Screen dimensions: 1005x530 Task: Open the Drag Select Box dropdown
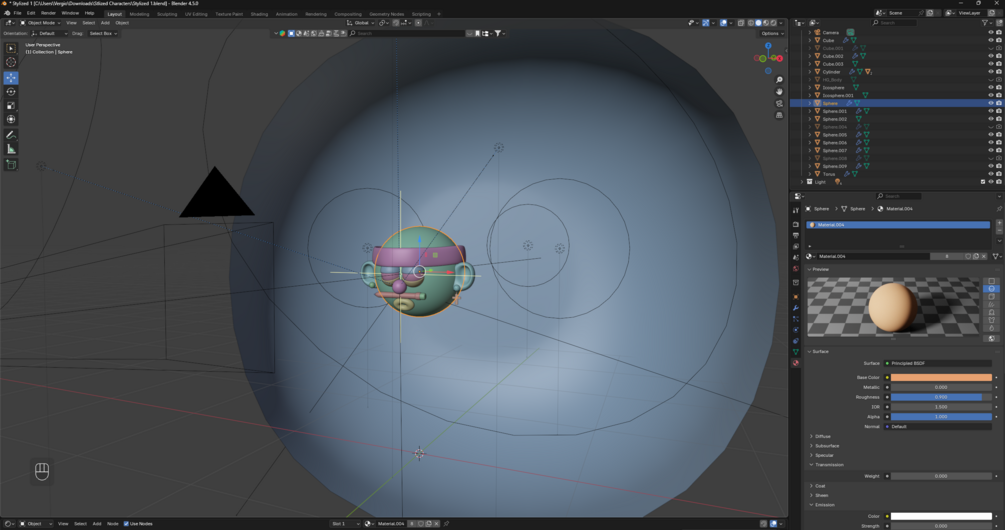pos(103,33)
